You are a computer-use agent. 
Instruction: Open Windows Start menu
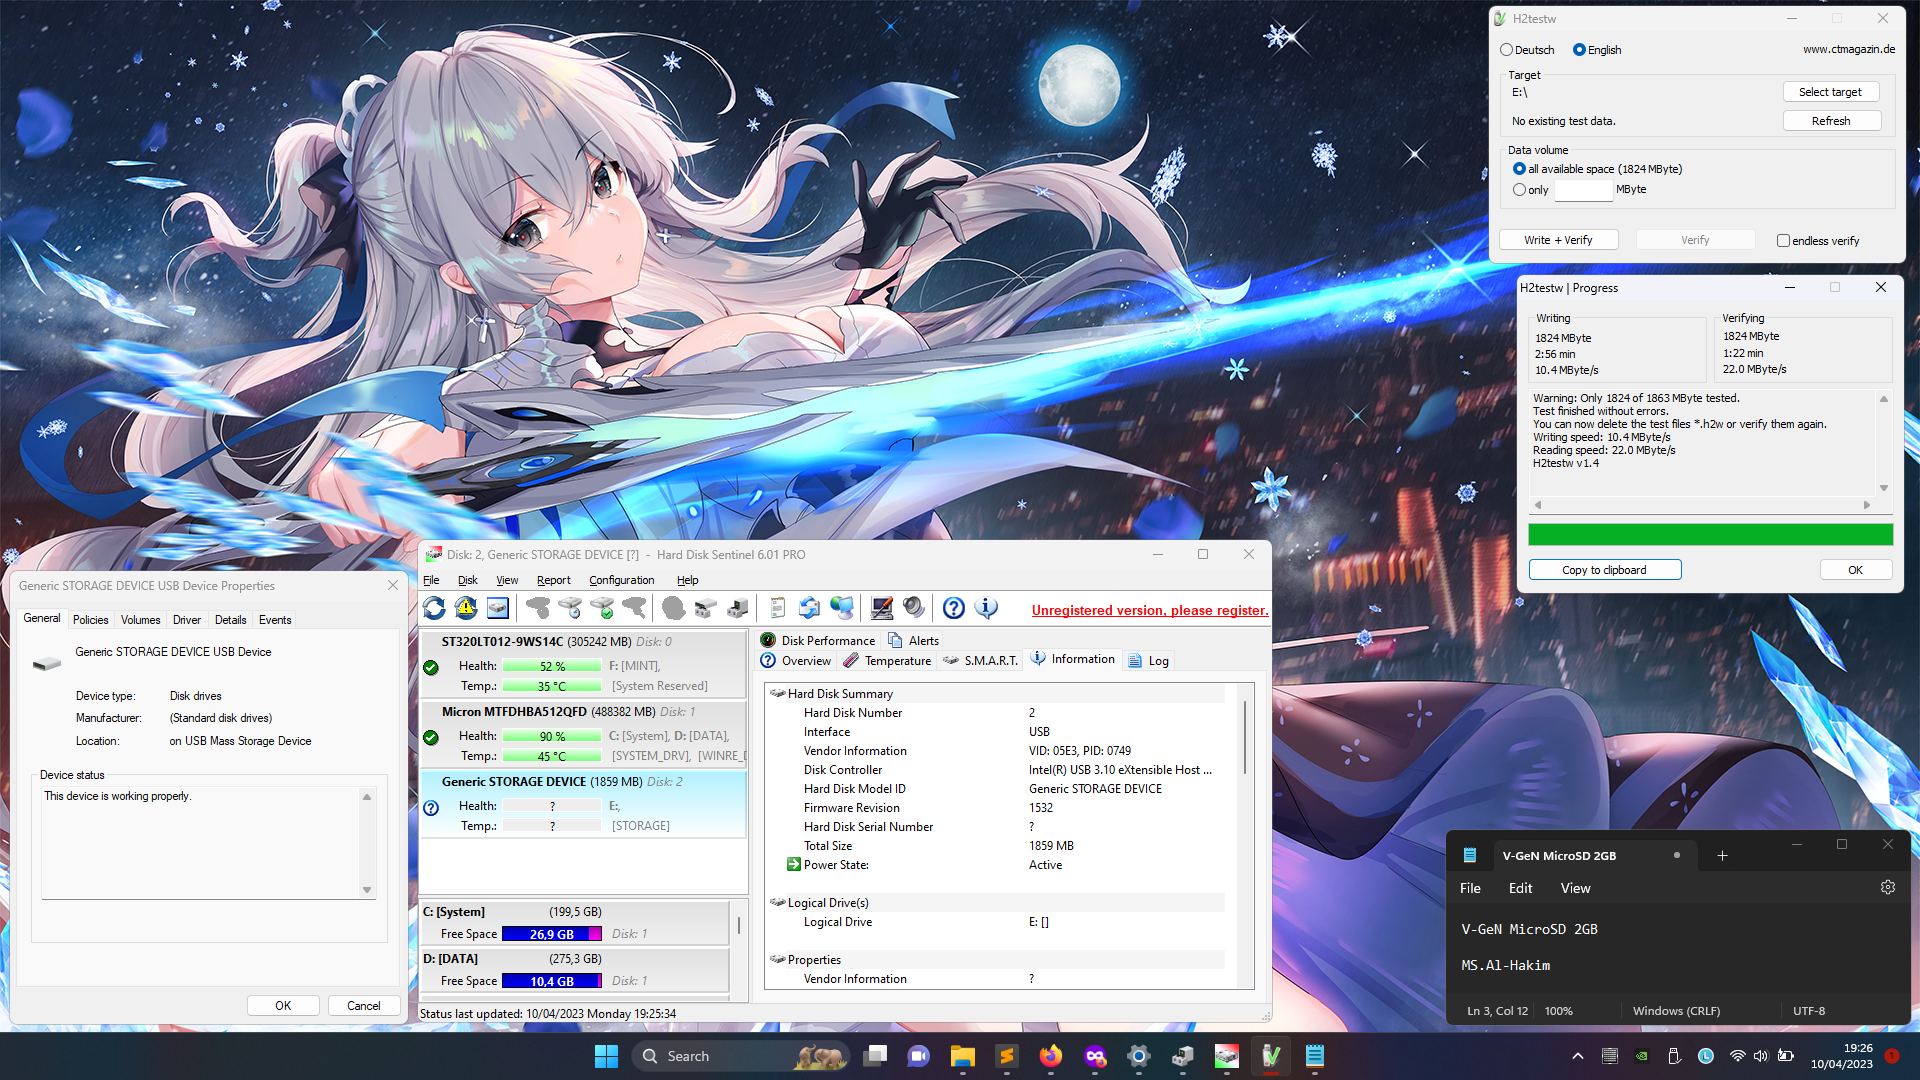click(606, 1056)
